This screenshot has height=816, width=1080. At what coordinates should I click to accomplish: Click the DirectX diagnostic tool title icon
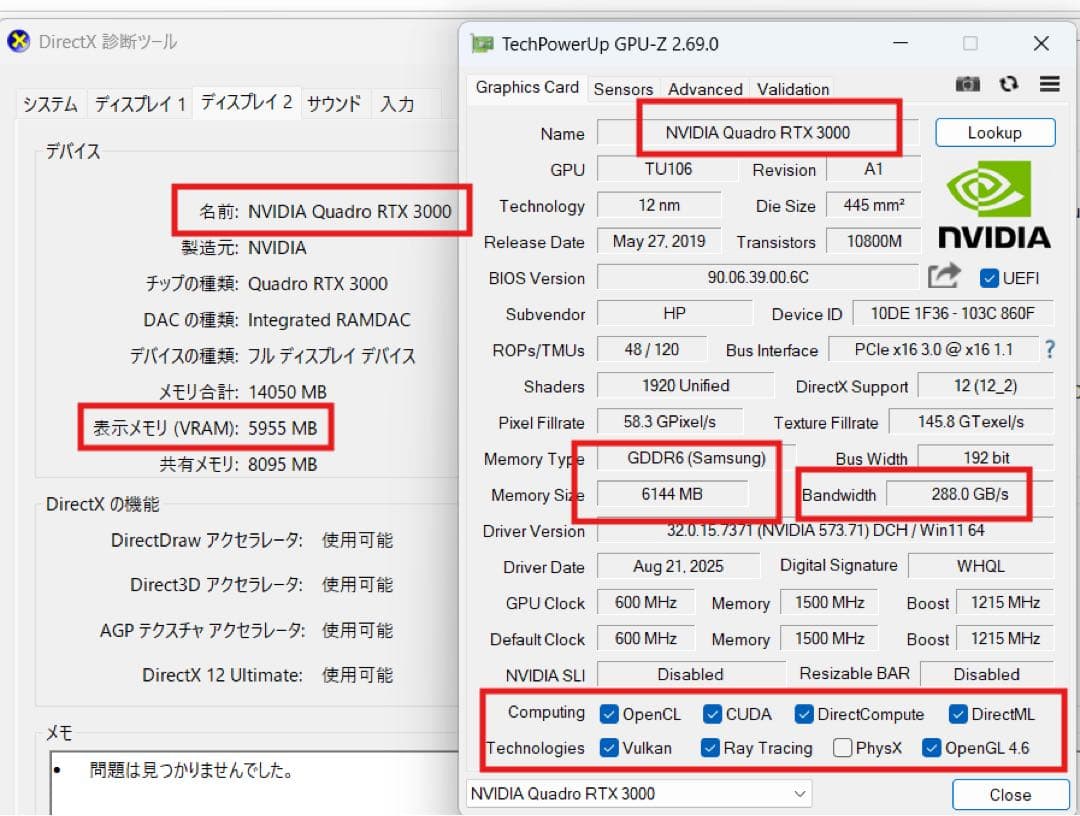pos(19,41)
